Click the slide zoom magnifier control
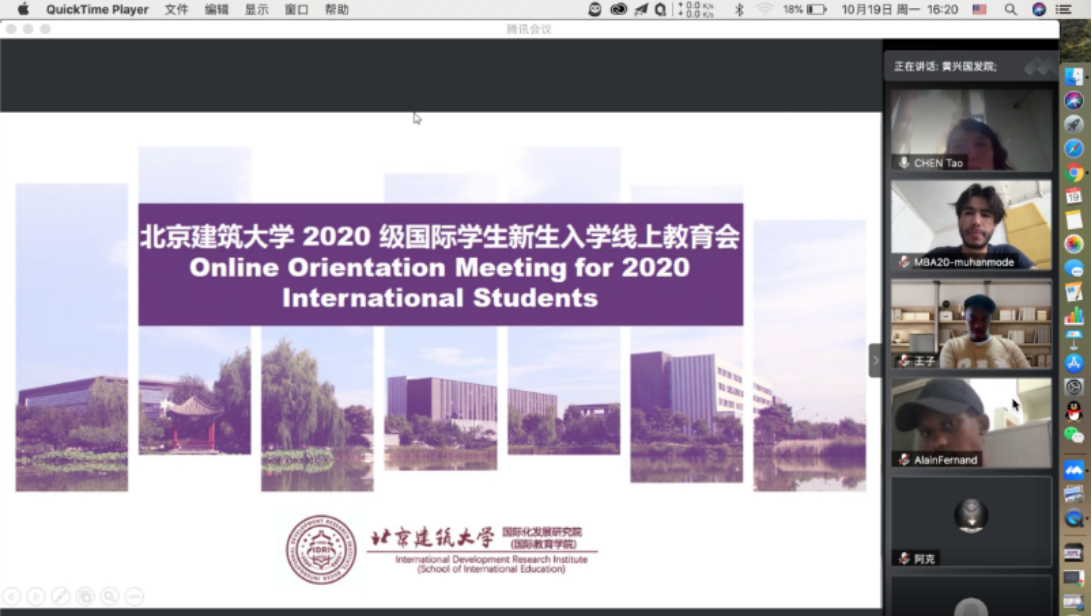The height and width of the screenshot is (616, 1092). pos(109,597)
